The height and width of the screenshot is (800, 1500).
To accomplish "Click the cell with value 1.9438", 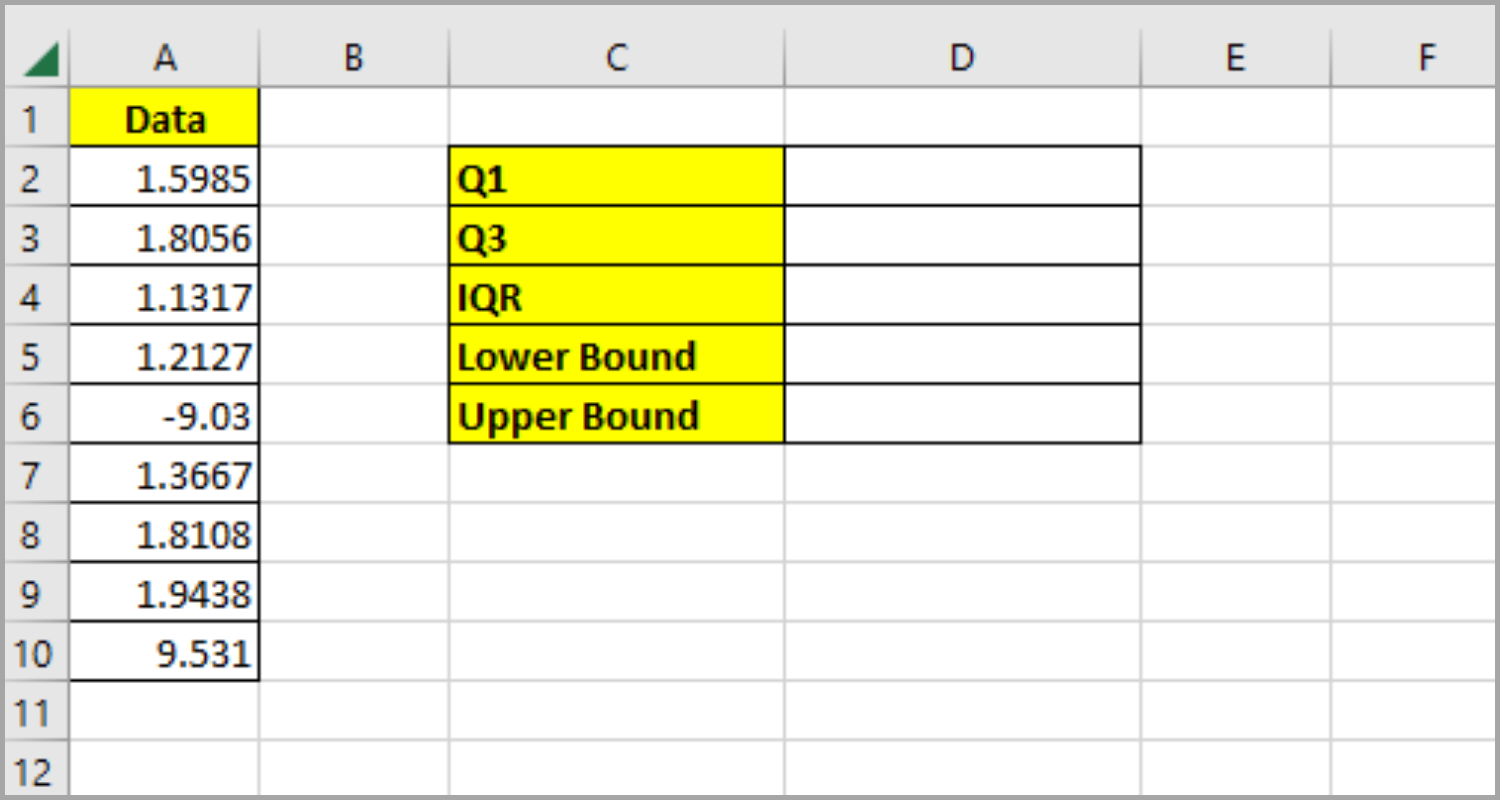I will click(x=165, y=594).
